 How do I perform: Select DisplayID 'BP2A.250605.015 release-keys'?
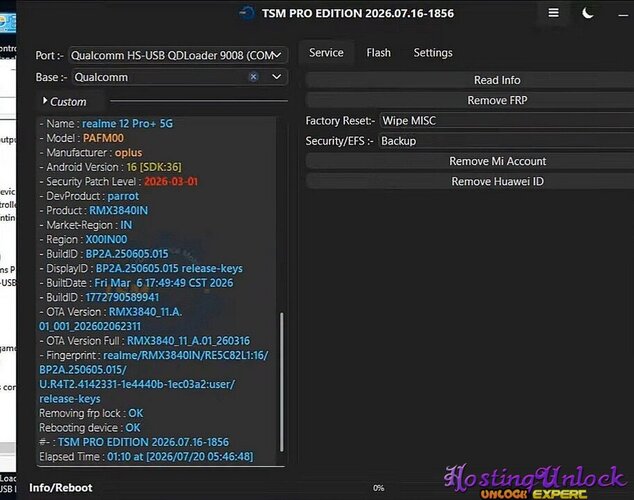[x=169, y=268]
